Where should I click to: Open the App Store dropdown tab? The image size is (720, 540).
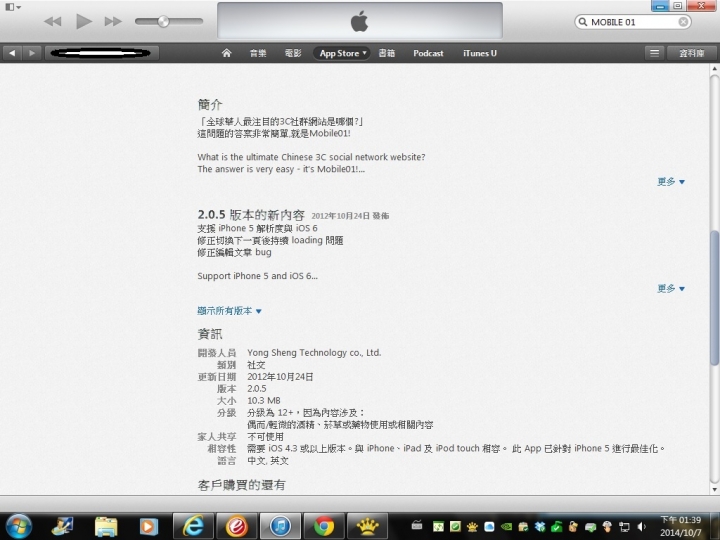[x=342, y=53]
